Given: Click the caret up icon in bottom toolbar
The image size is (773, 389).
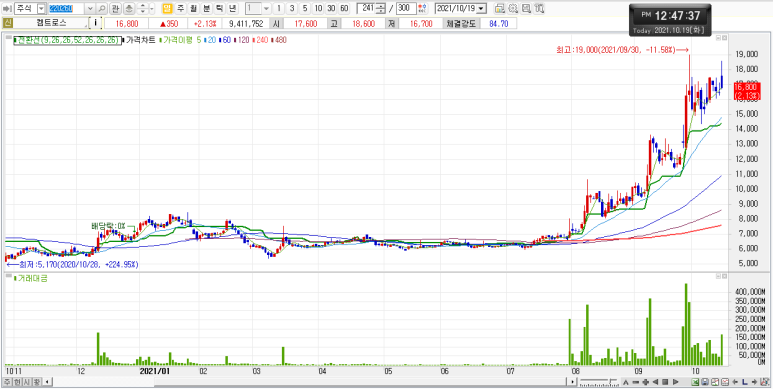Looking at the screenshot, I should click(626, 382).
